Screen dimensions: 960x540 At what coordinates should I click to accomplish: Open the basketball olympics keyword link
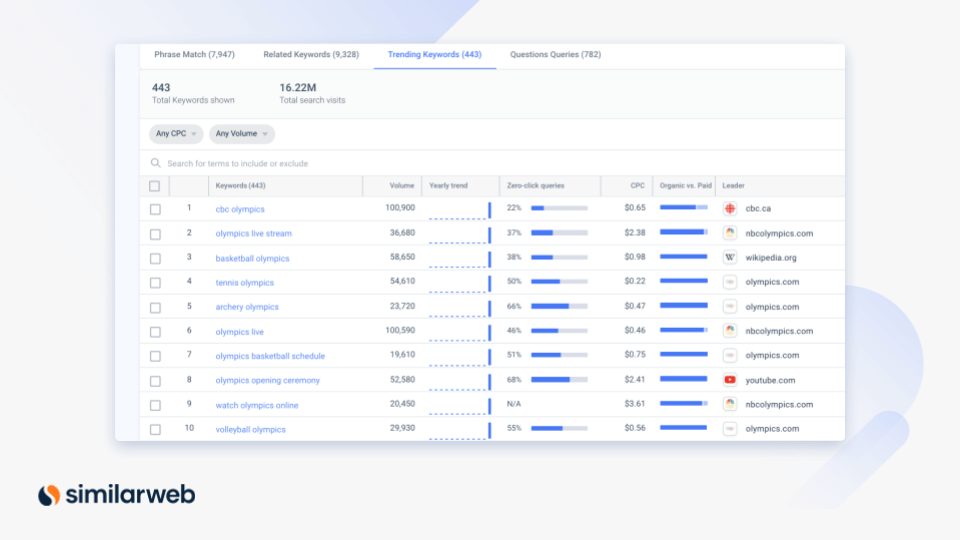tap(252, 258)
